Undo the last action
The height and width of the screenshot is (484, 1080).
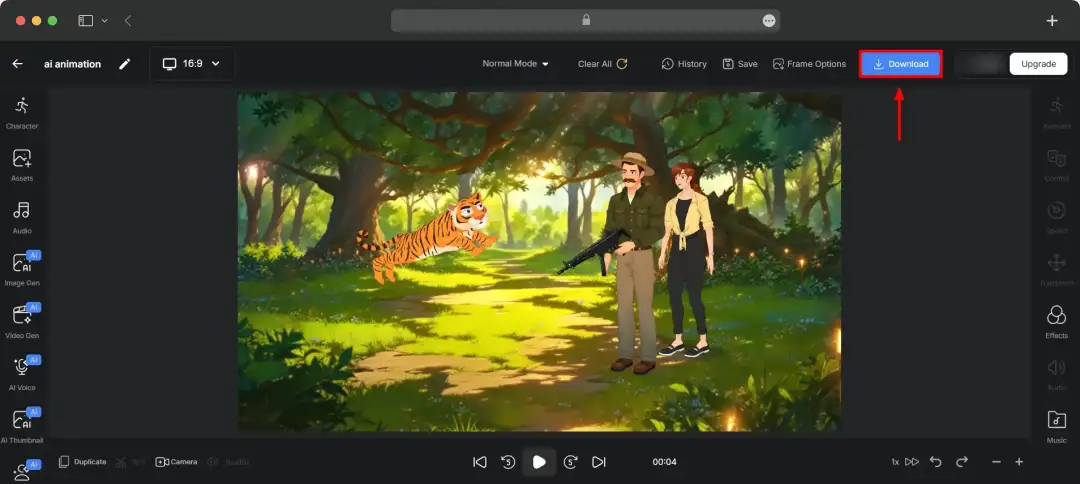click(935, 461)
